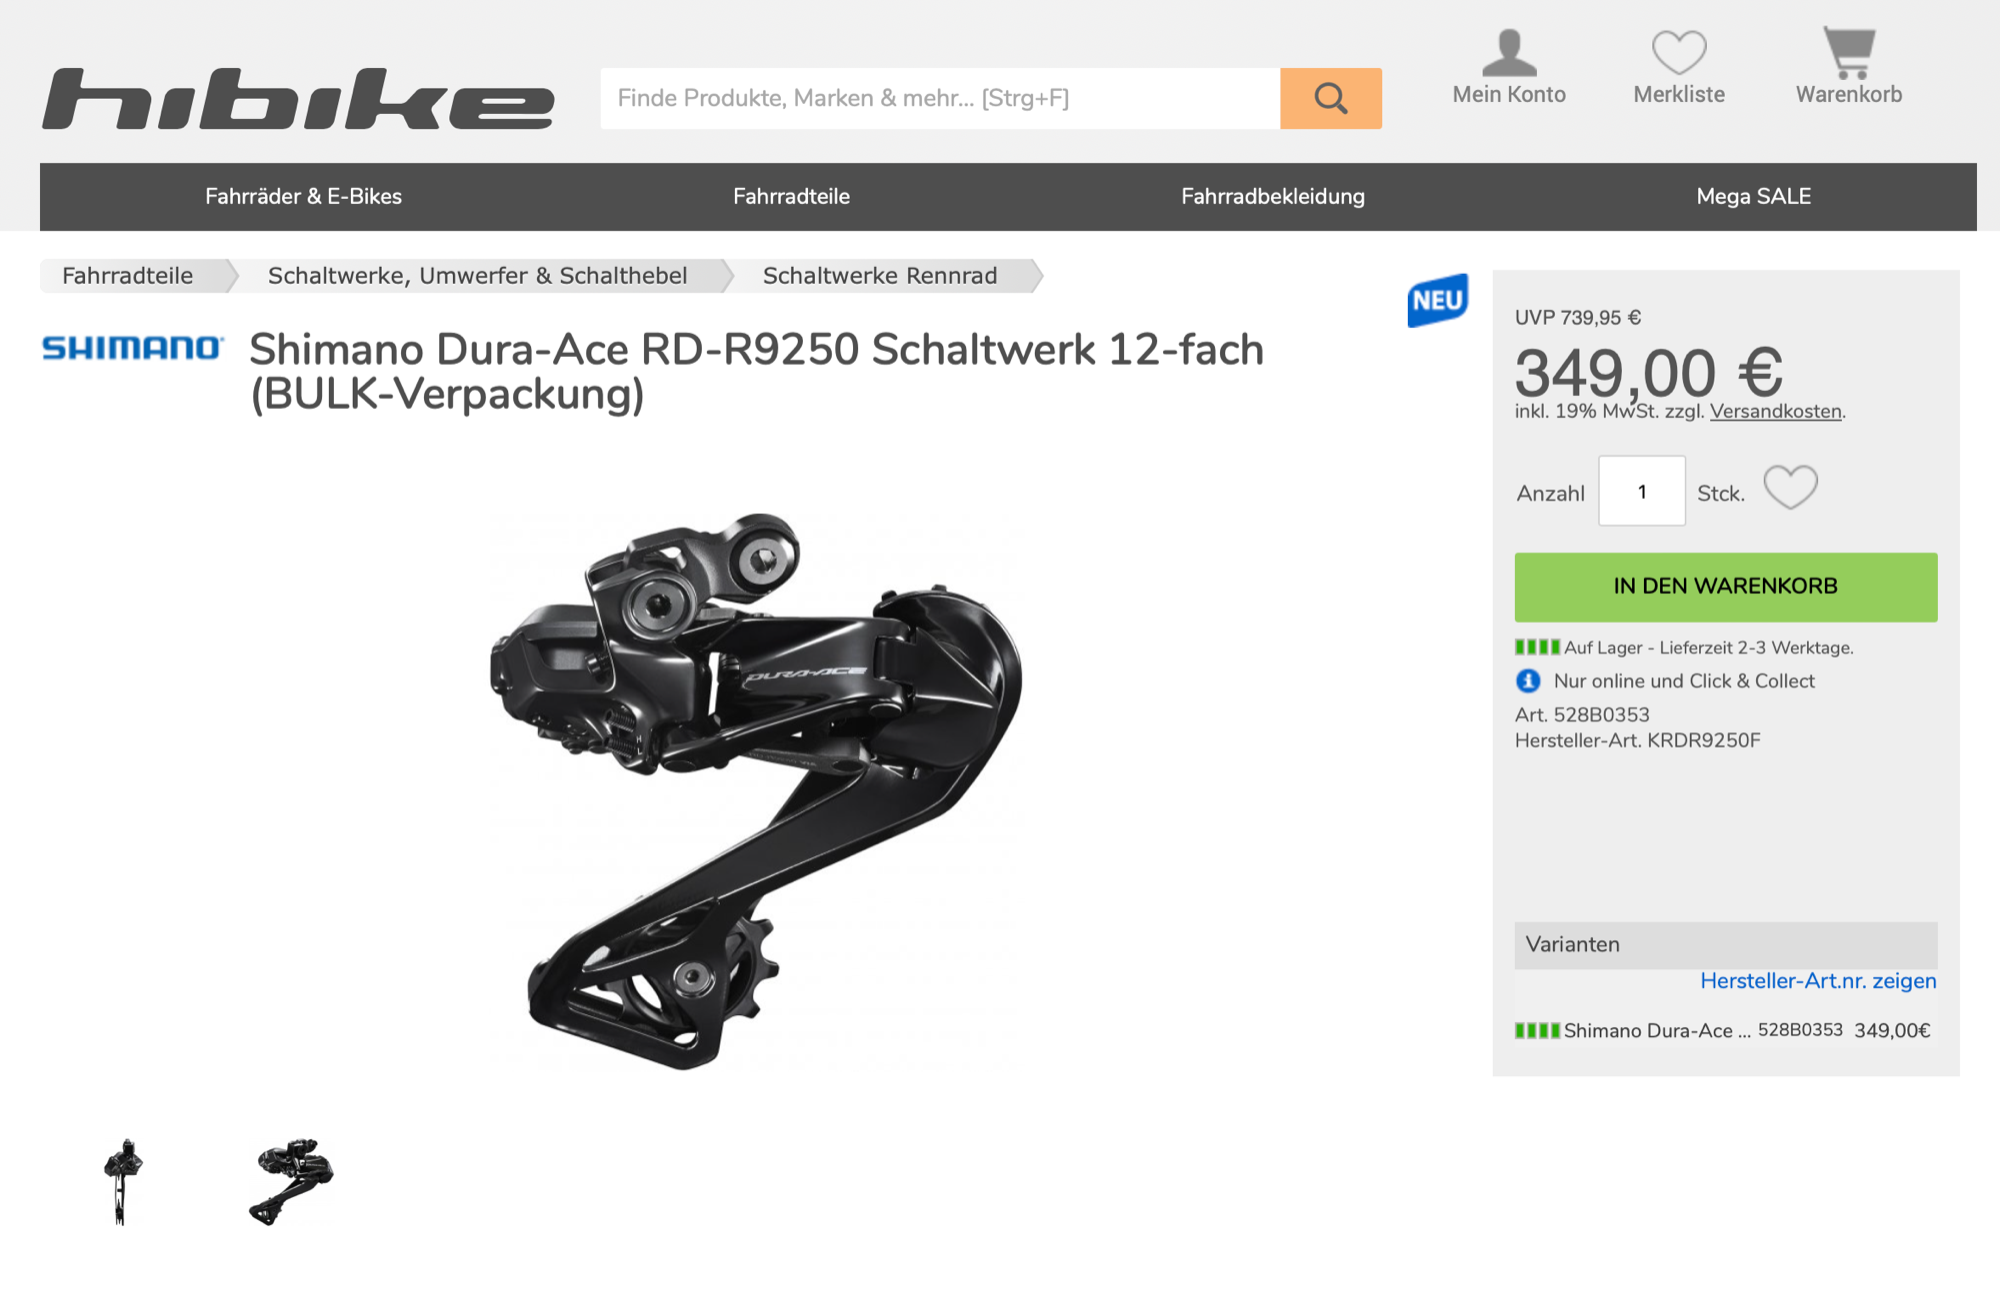This screenshot has height=1316, width=2000.
Task: Follow the Versandkosten link
Action: pos(1775,411)
